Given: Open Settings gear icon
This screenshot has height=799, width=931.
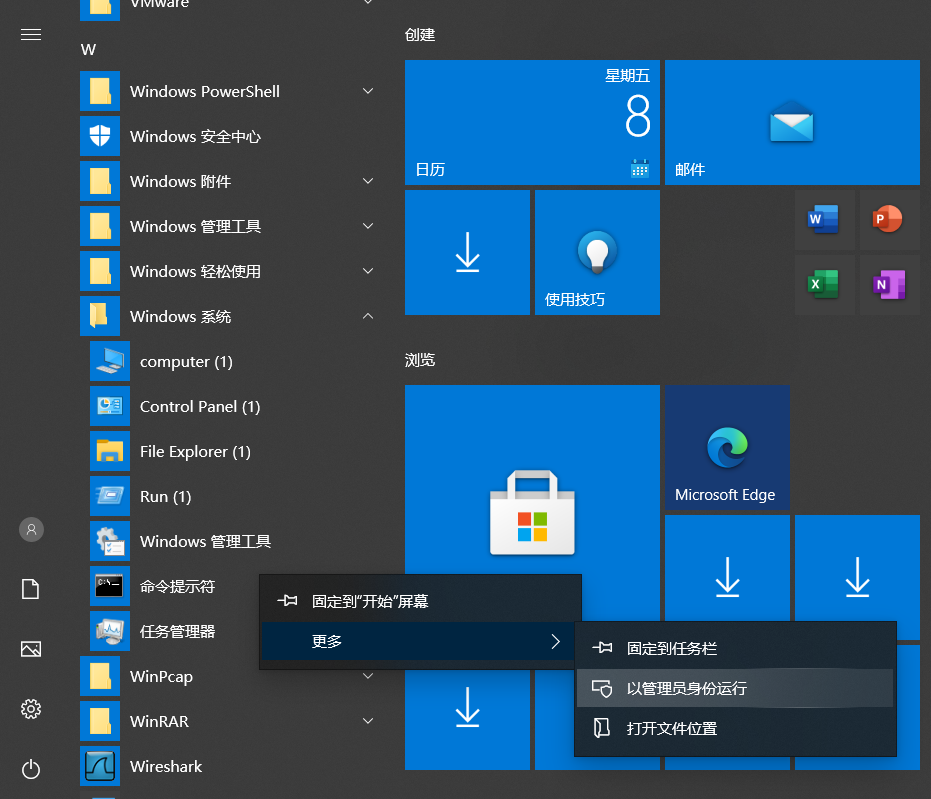Looking at the screenshot, I should [31, 709].
